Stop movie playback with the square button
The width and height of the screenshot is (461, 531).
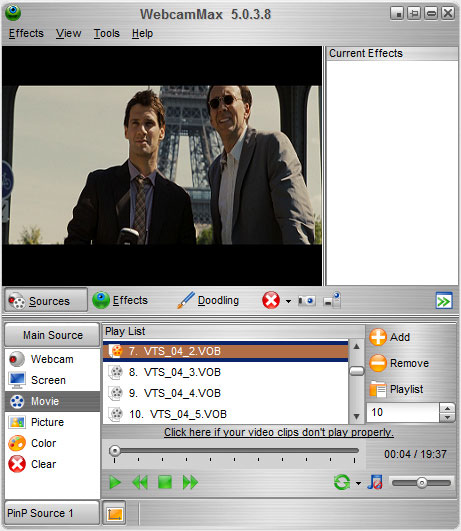[x=165, y=482]
